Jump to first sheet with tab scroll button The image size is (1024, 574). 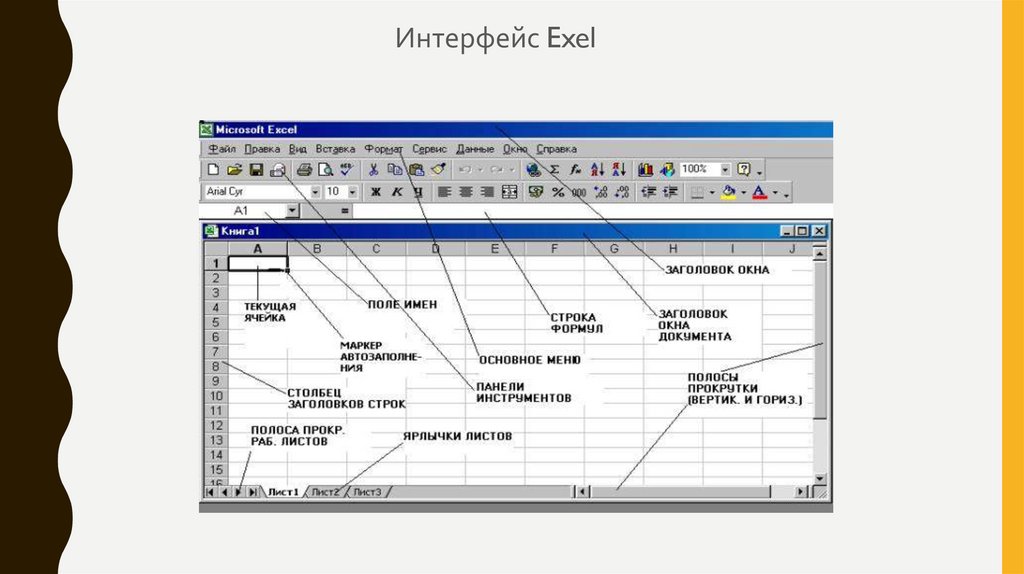click(210, 492)
